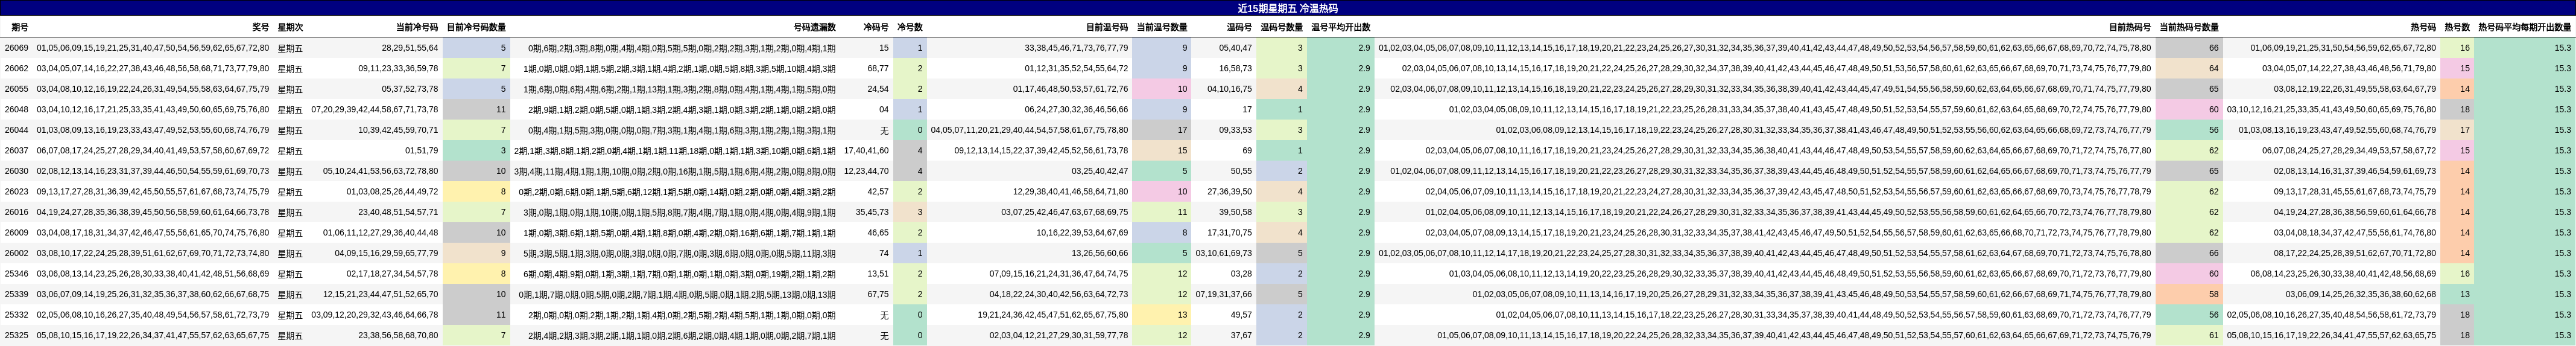Click hot numbers cell '06,07,08,24,25,27,28,29,34,49,53,57,58,67,72'

pyautogui.click(x=2349, y=150)
